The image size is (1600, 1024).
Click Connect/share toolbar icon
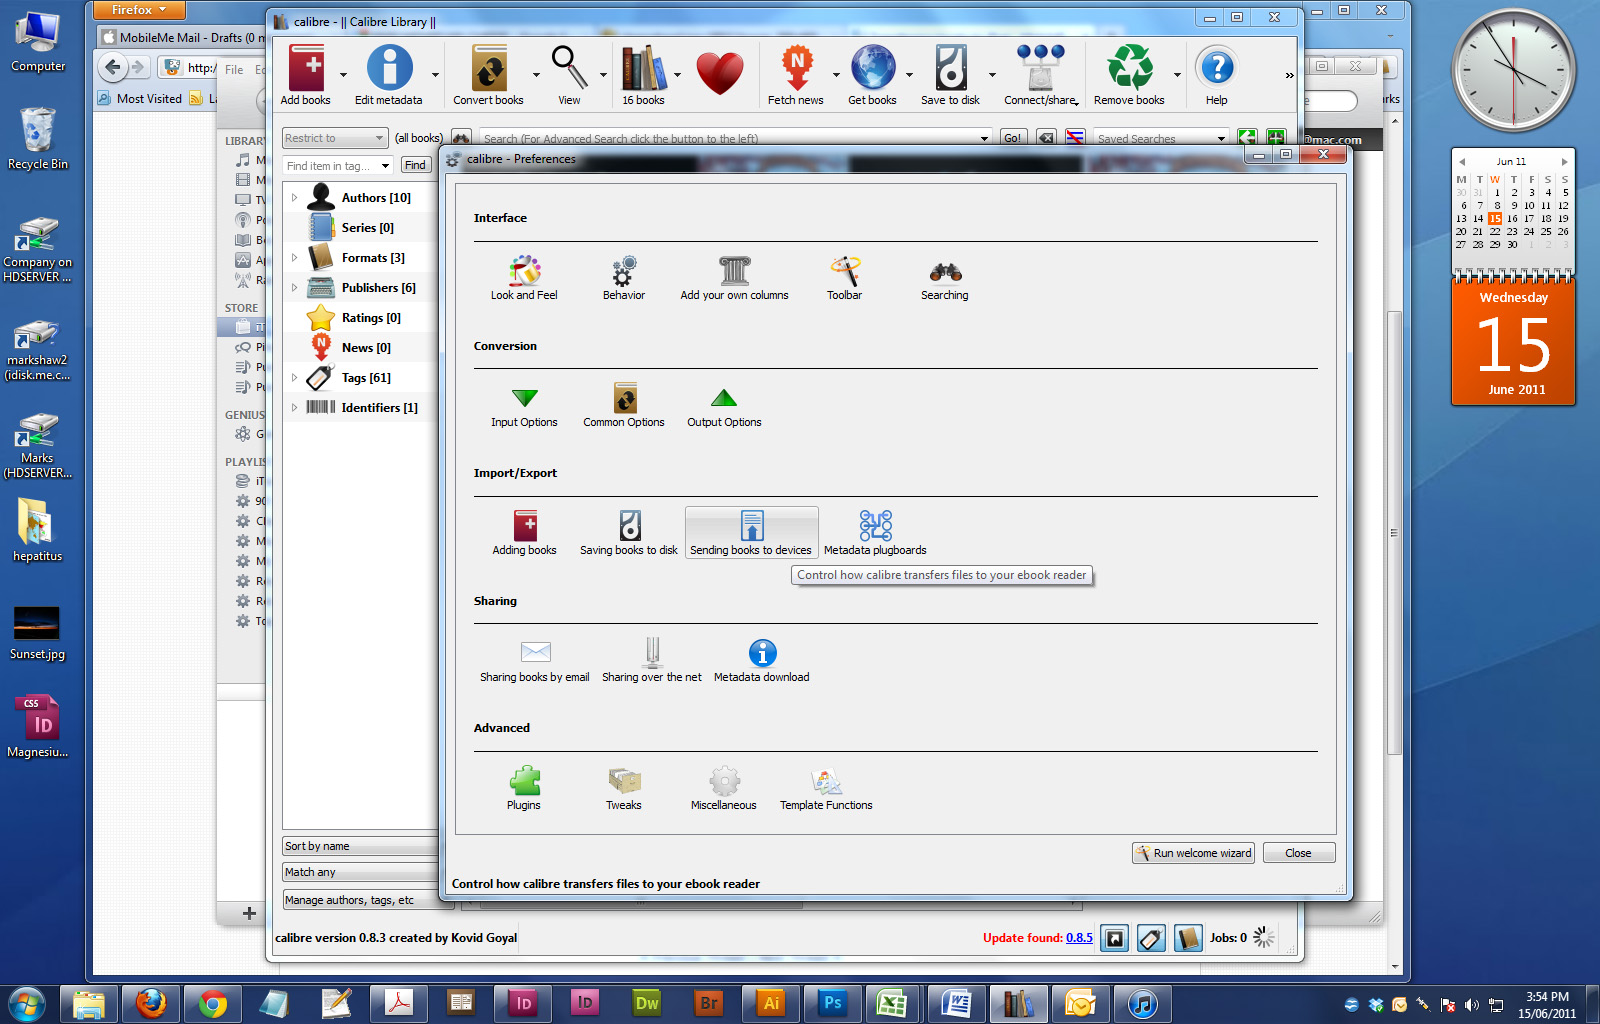[x=1041, y=75]
